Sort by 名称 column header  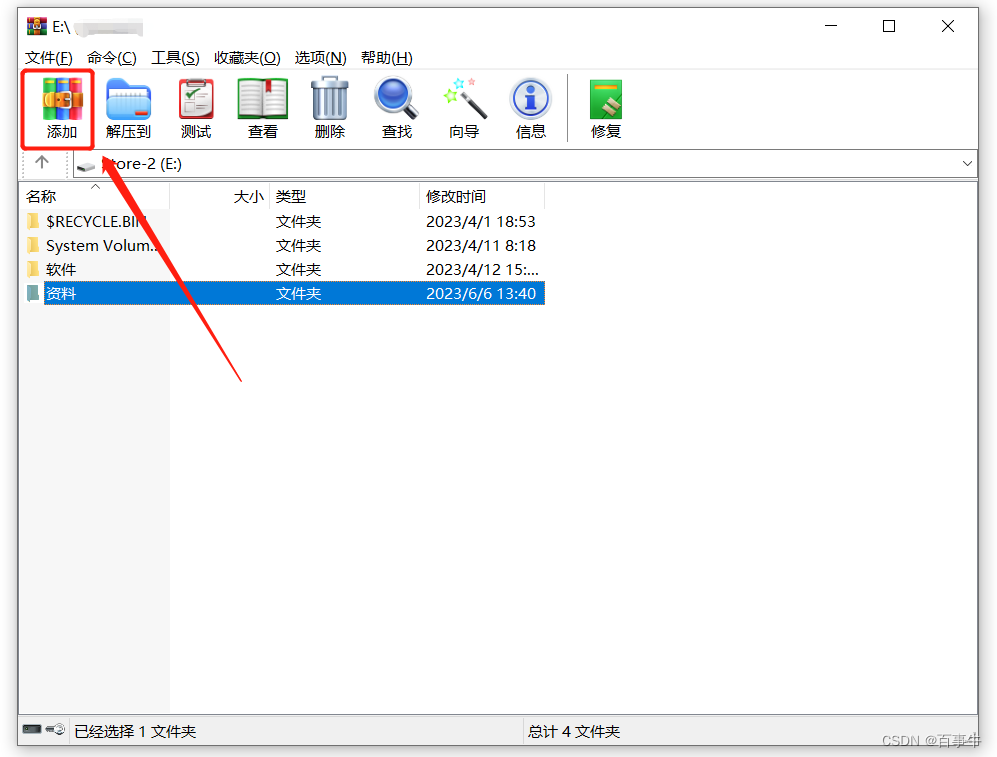[x=94, y=196]
